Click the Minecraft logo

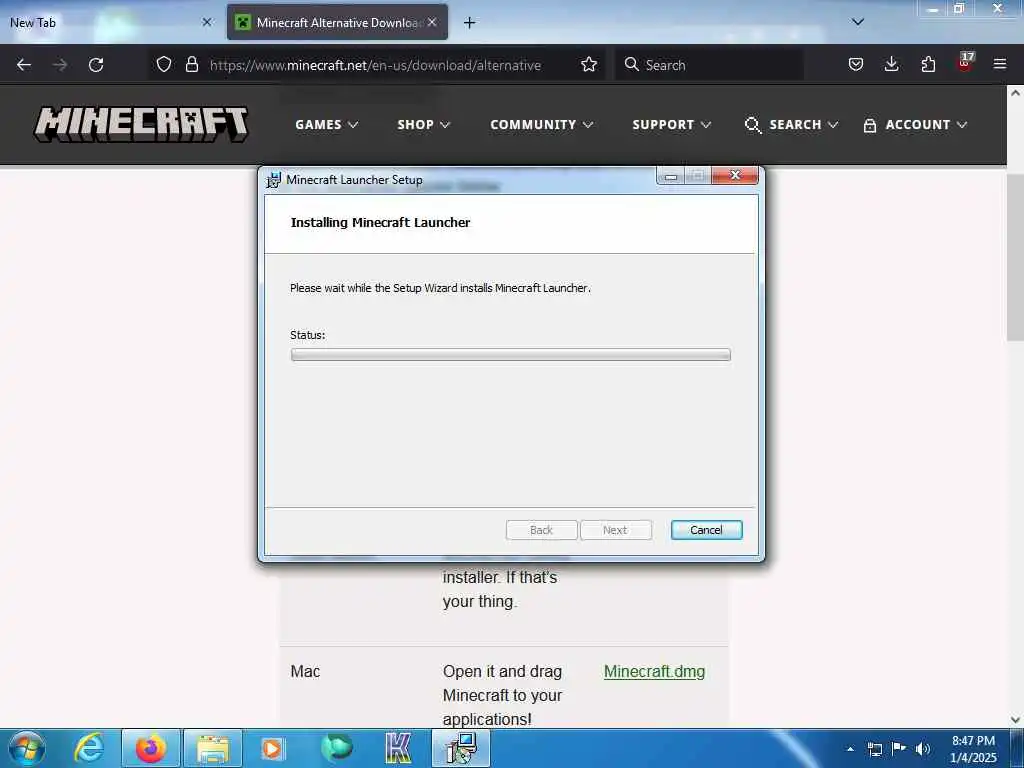(141, 124)
